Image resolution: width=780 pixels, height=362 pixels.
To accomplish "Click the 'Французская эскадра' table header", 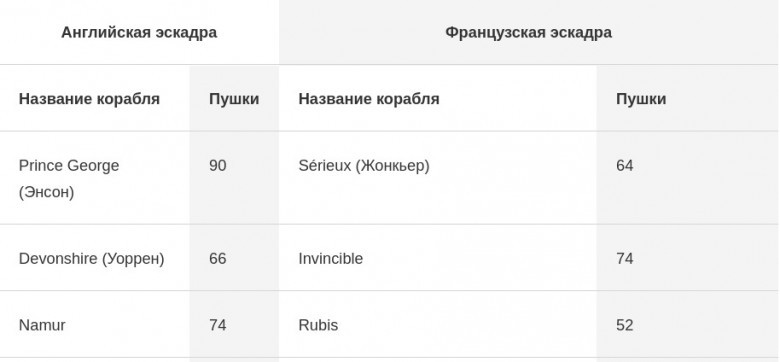I will click(529, 32).
